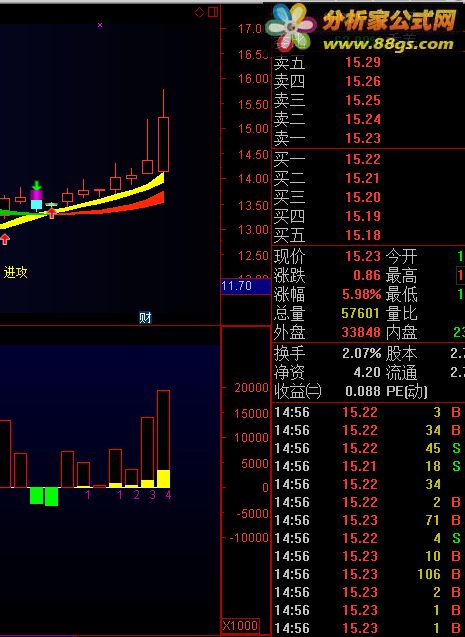
Task: Click the red diamond icon above chart
Action: click(199, 12)
